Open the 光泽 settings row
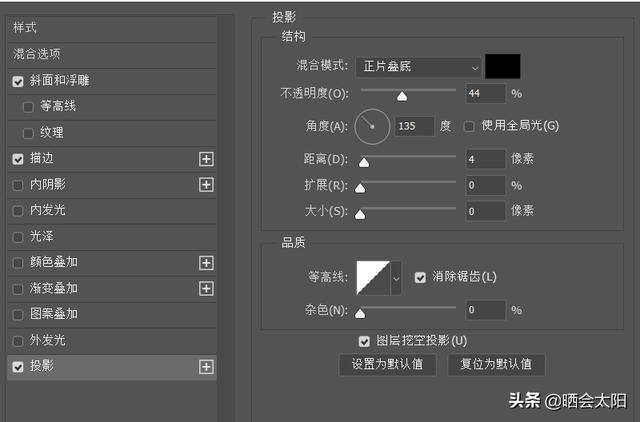Screen dimensions: 640x422 111,237
